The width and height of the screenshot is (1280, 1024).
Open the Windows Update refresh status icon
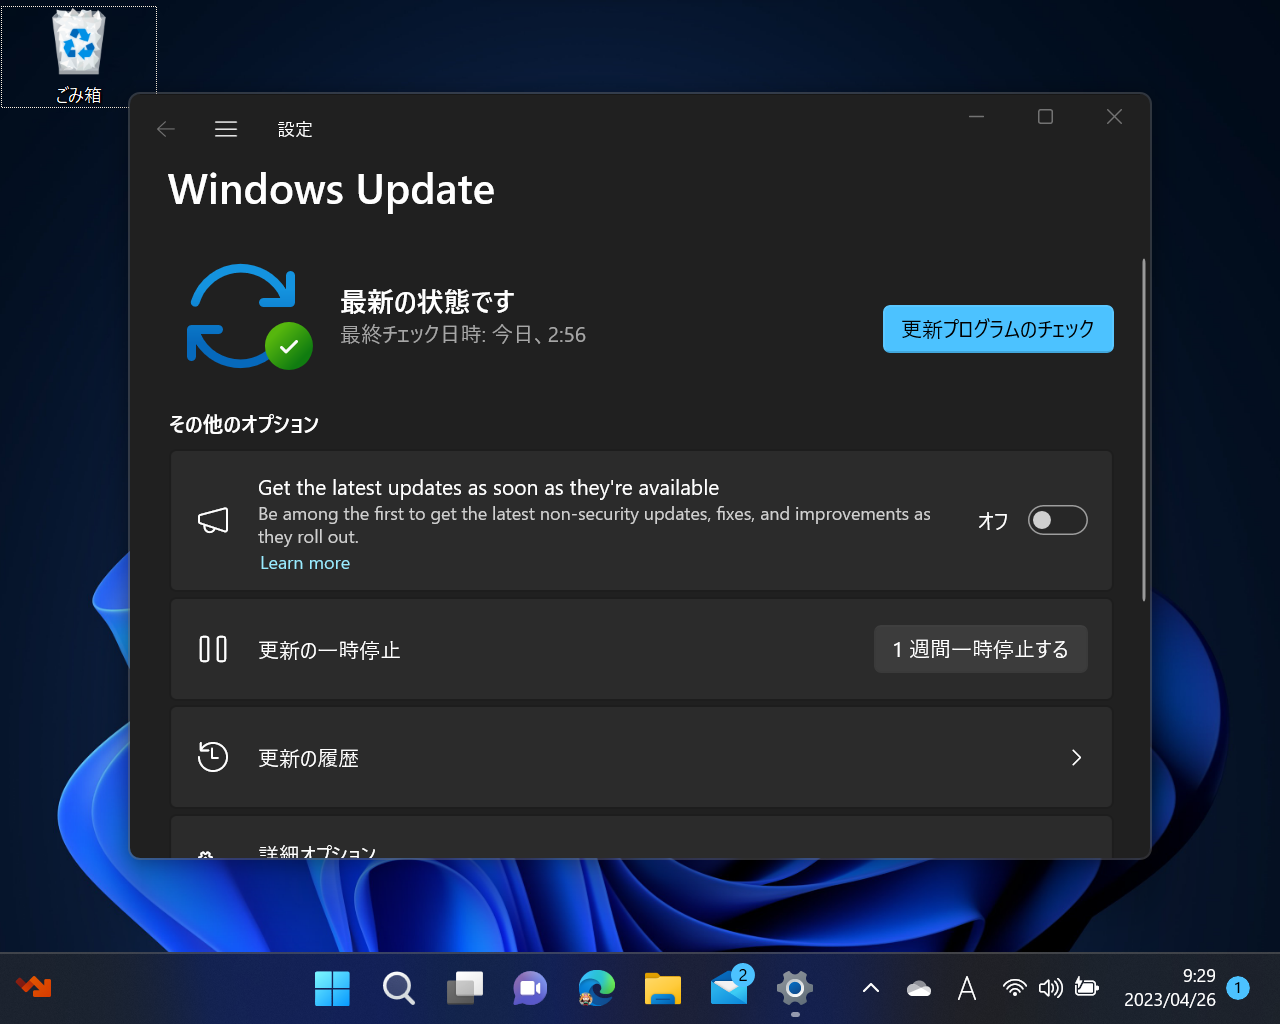coord(246,315)
